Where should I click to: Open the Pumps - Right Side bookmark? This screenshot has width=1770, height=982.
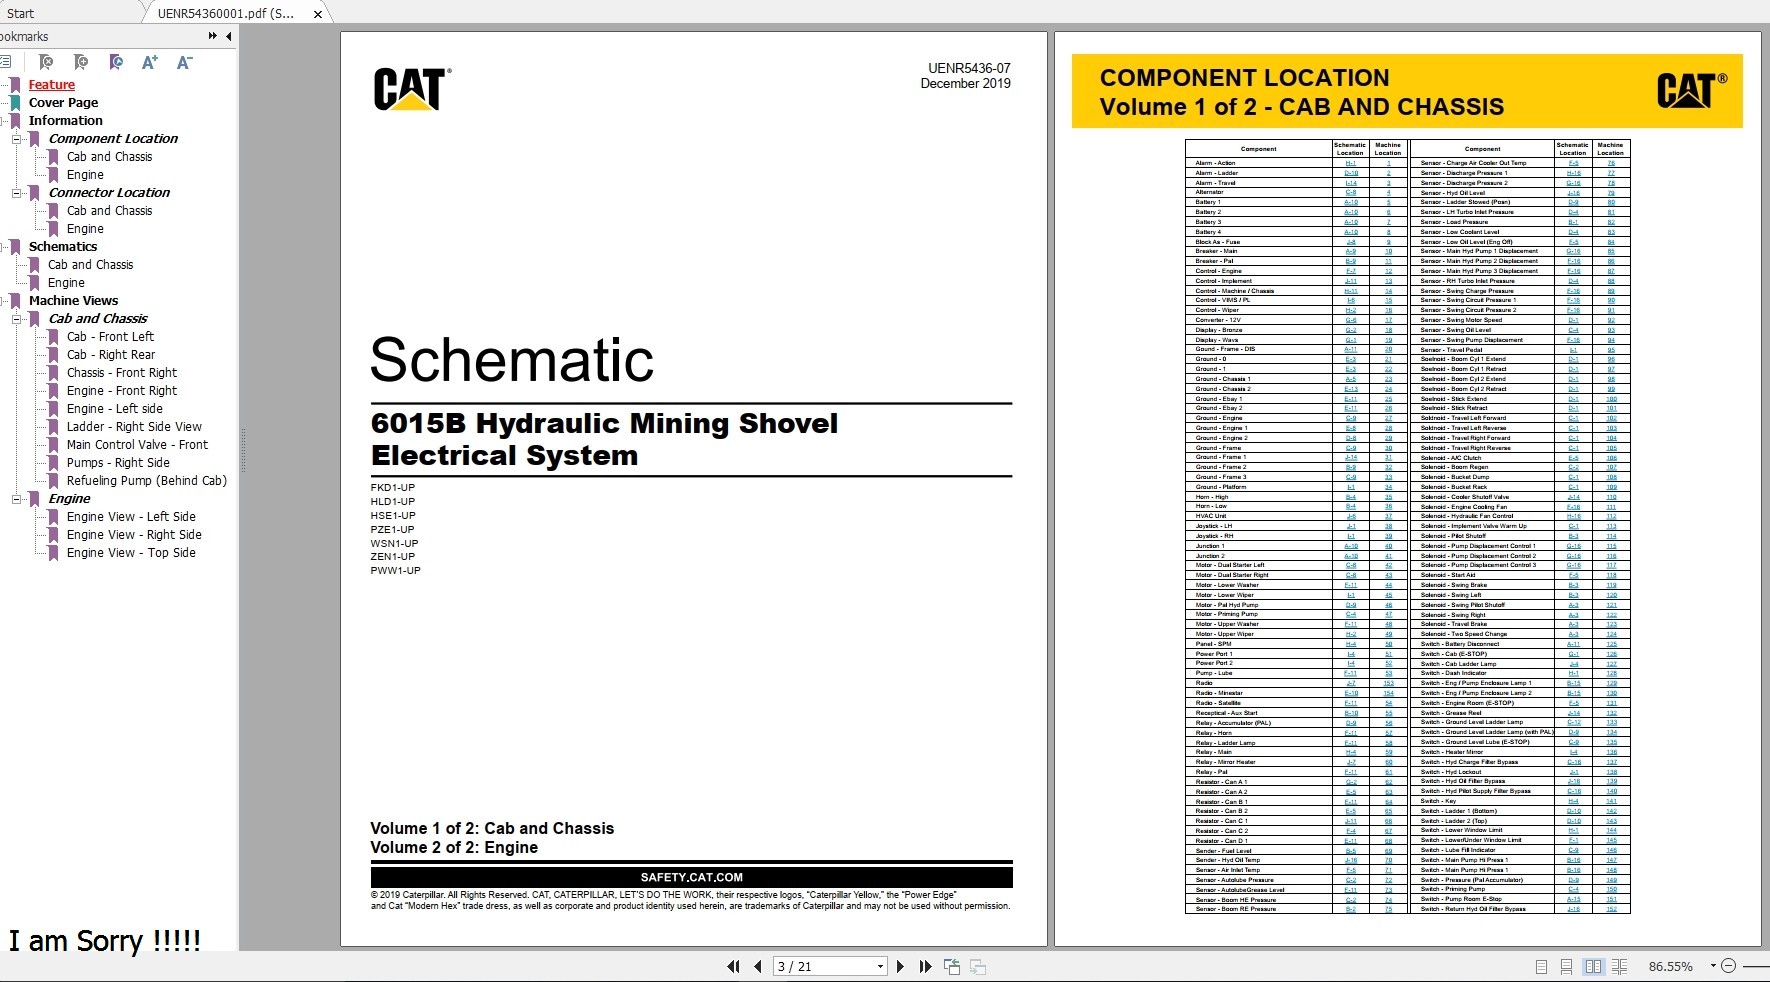point(118,463)
